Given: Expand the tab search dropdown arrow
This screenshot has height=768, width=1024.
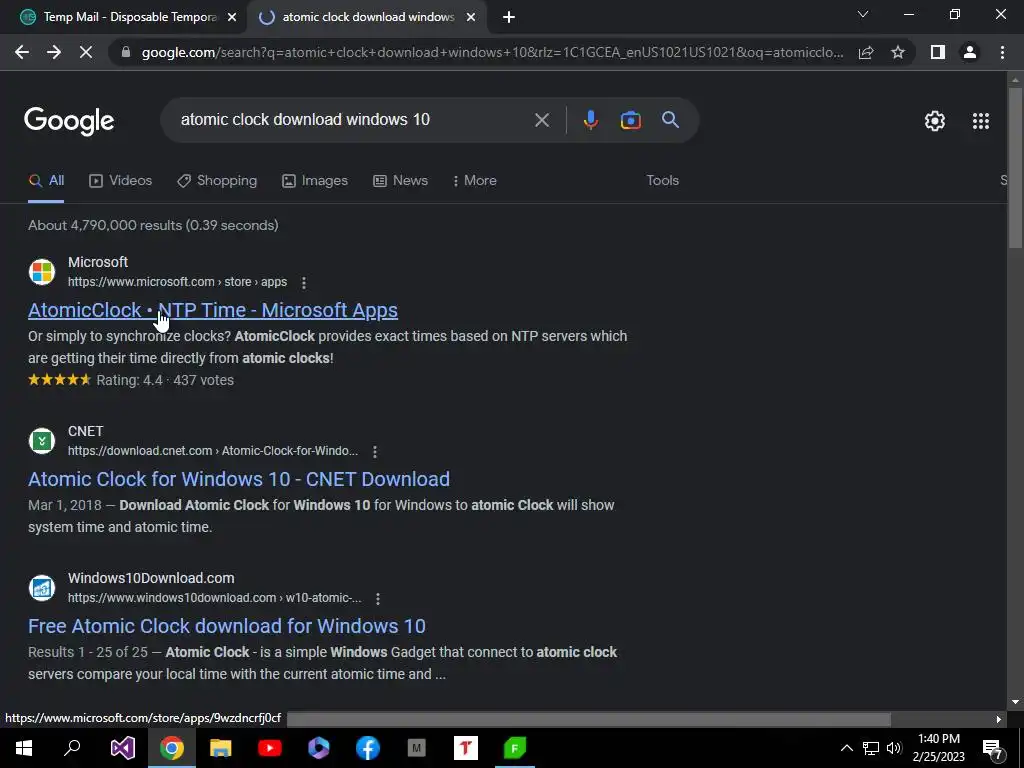Looking at the screenshot, I should coord(863,14).
